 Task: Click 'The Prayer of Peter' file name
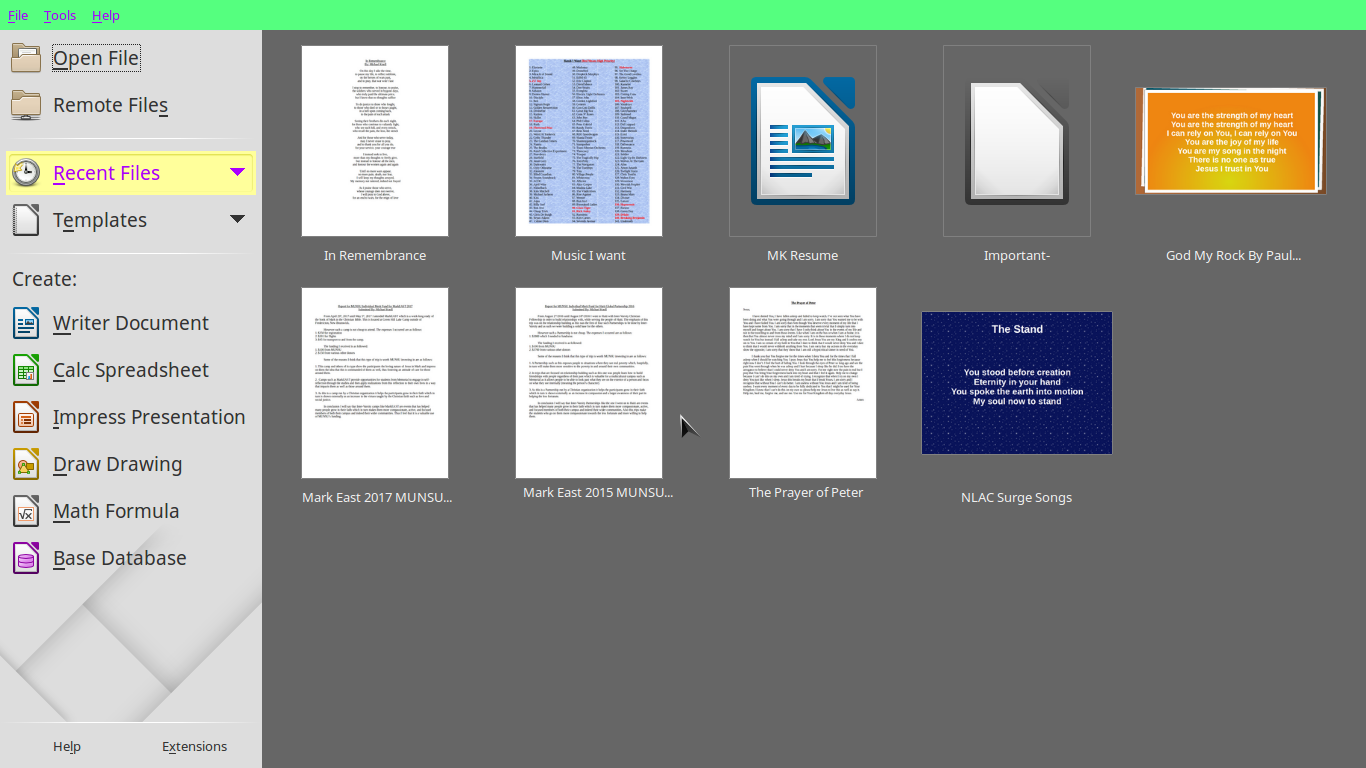pyautogui.click(x=806, y=493)
